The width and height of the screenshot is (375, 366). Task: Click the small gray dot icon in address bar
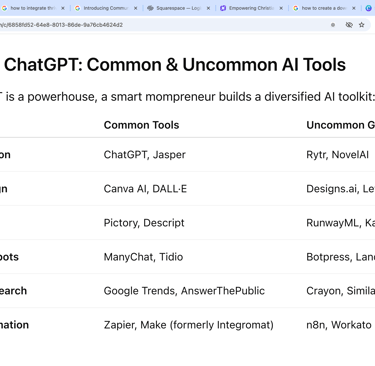click(333, 25)
